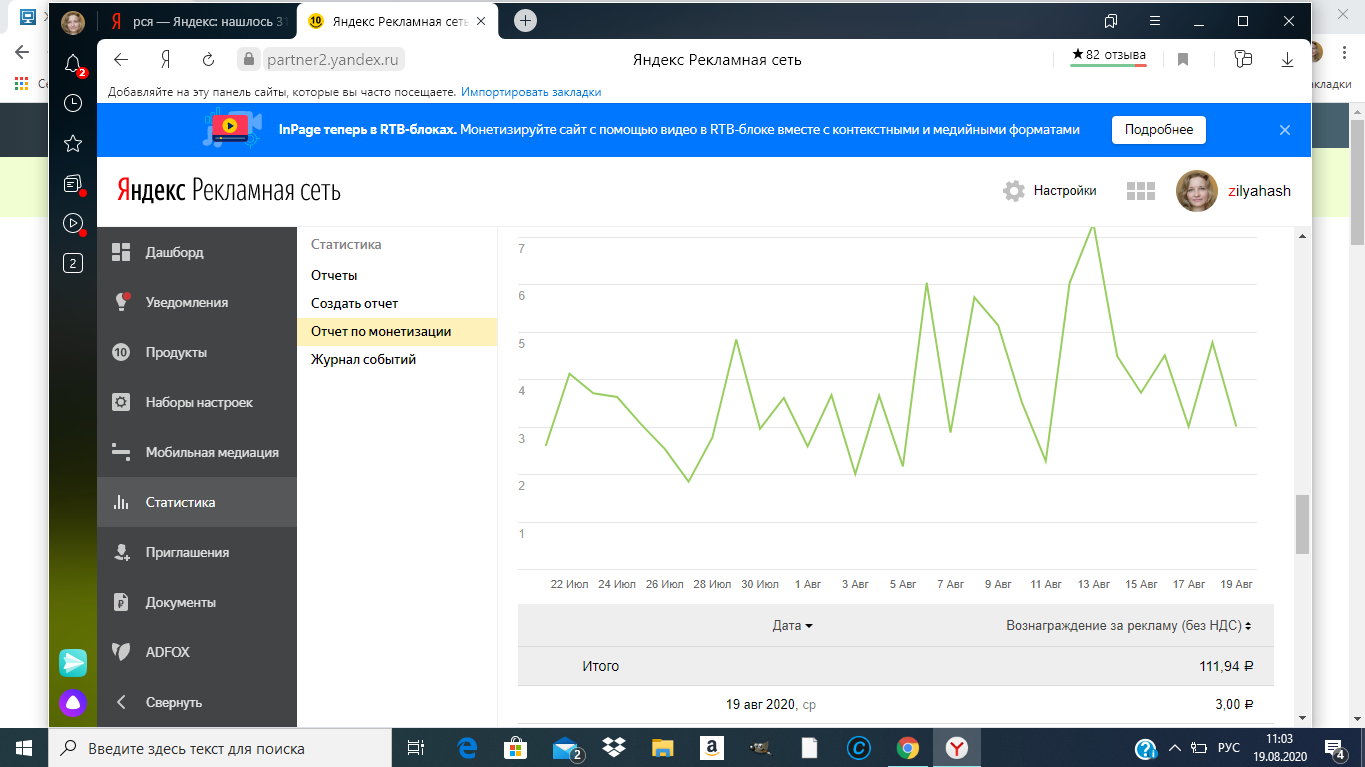The height and width of the screenshot is (767, 1365).
Task: Launch Alice voice assistant purple icon
Action: (x=73, y=703)
